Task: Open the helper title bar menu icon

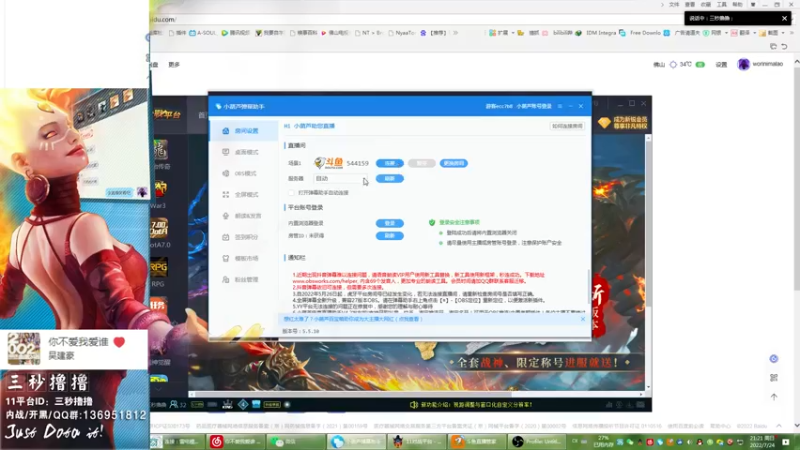Action: (560, 106)
